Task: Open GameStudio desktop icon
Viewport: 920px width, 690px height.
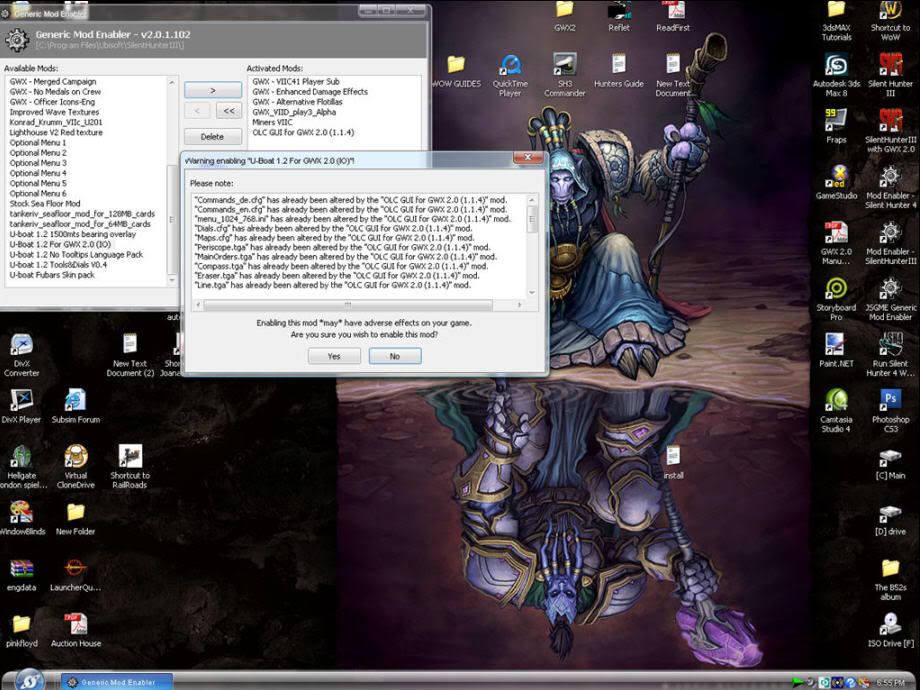Action: click(x=836, y=183)
